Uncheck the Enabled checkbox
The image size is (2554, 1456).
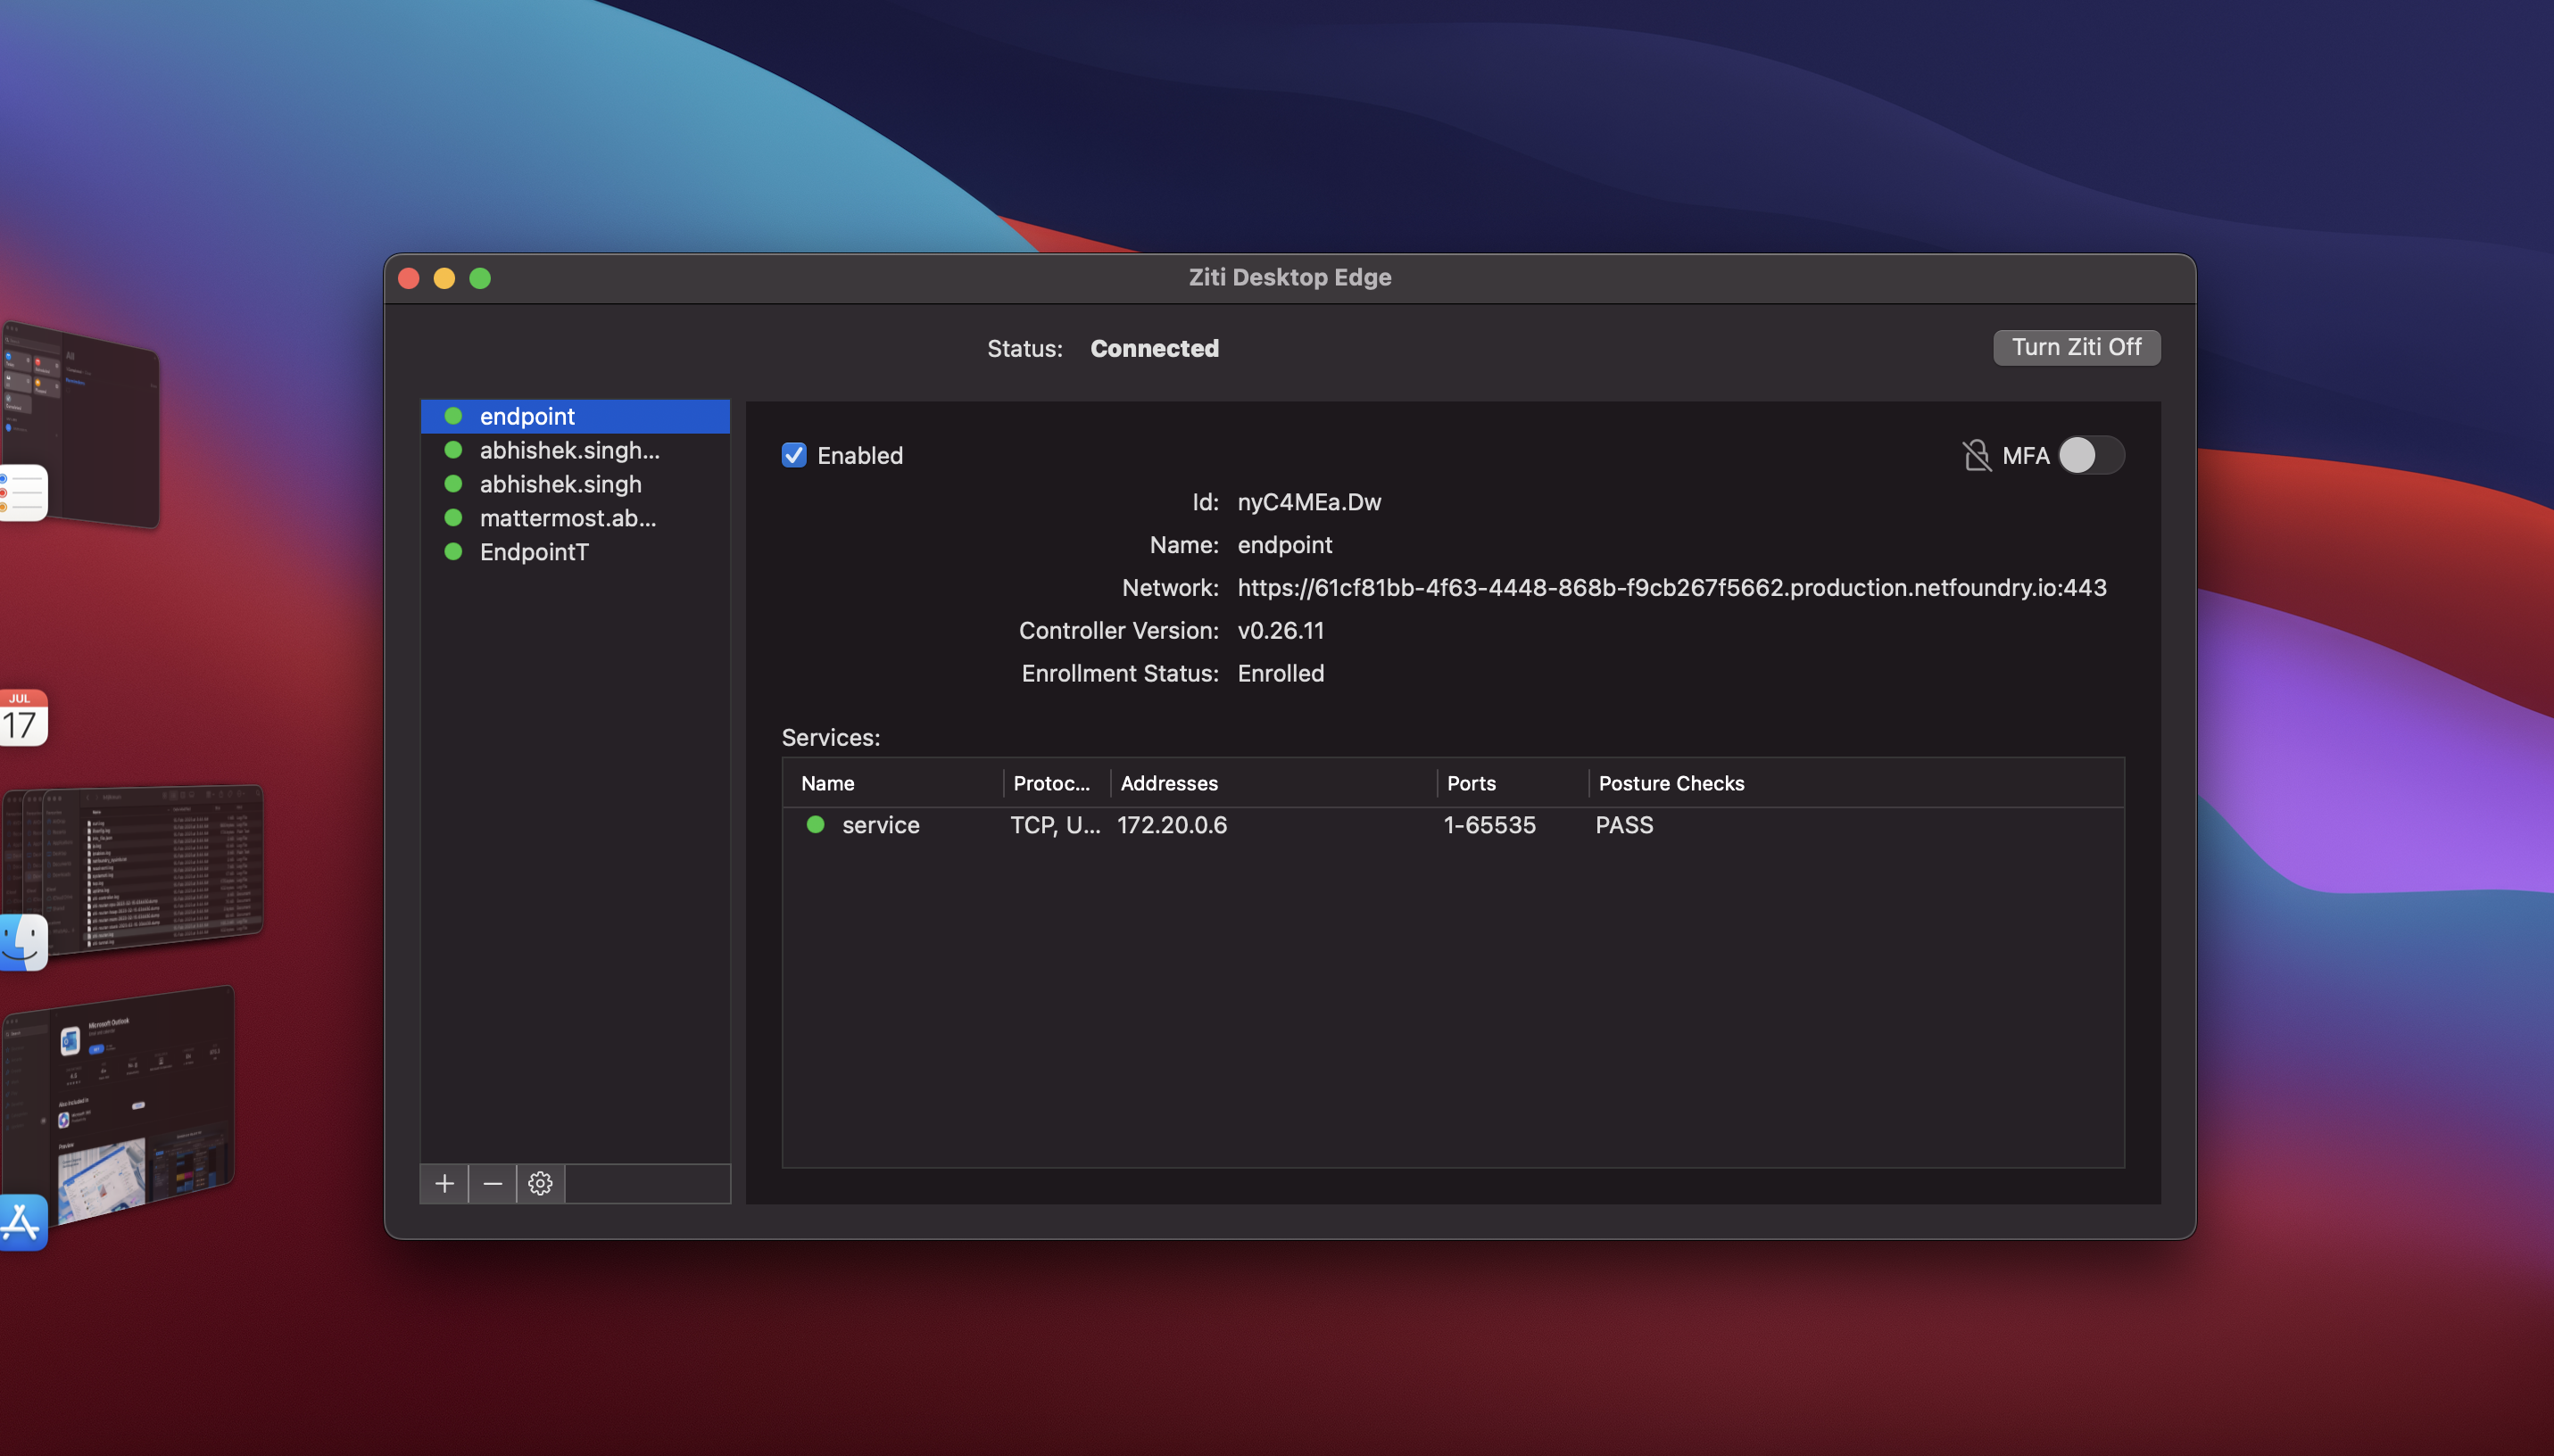click(794, 455)
